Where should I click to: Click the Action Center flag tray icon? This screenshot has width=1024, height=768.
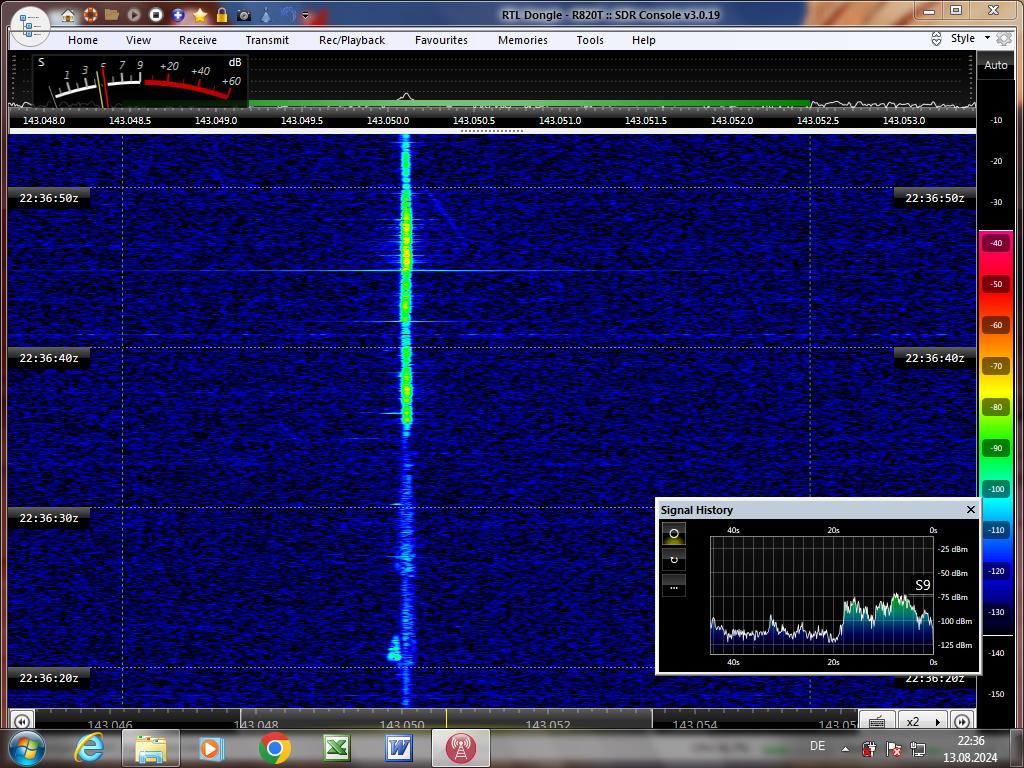(x=894, y=749)
